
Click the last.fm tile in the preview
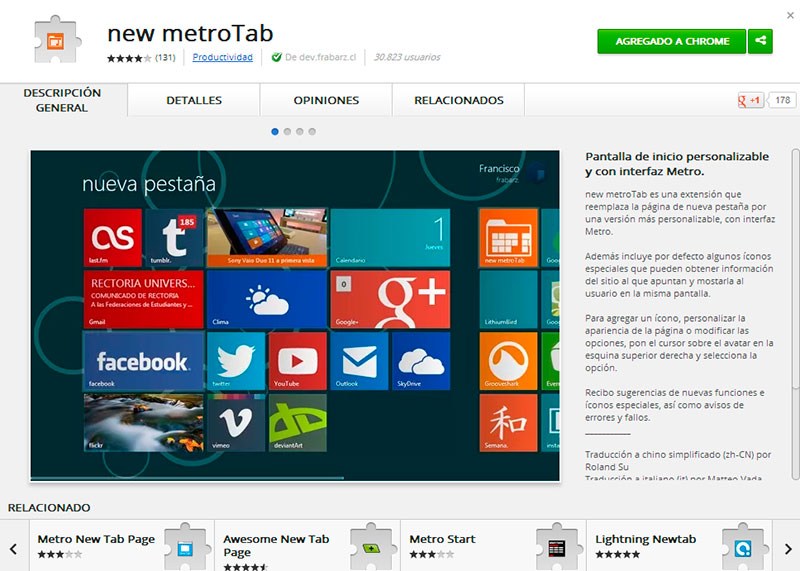[x=113, y=237]
